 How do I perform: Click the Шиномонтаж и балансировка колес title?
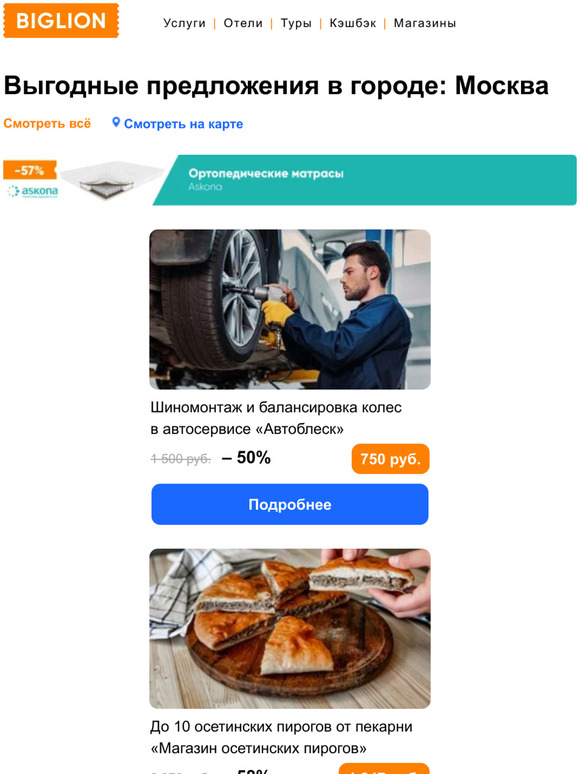tap(275, 418)
